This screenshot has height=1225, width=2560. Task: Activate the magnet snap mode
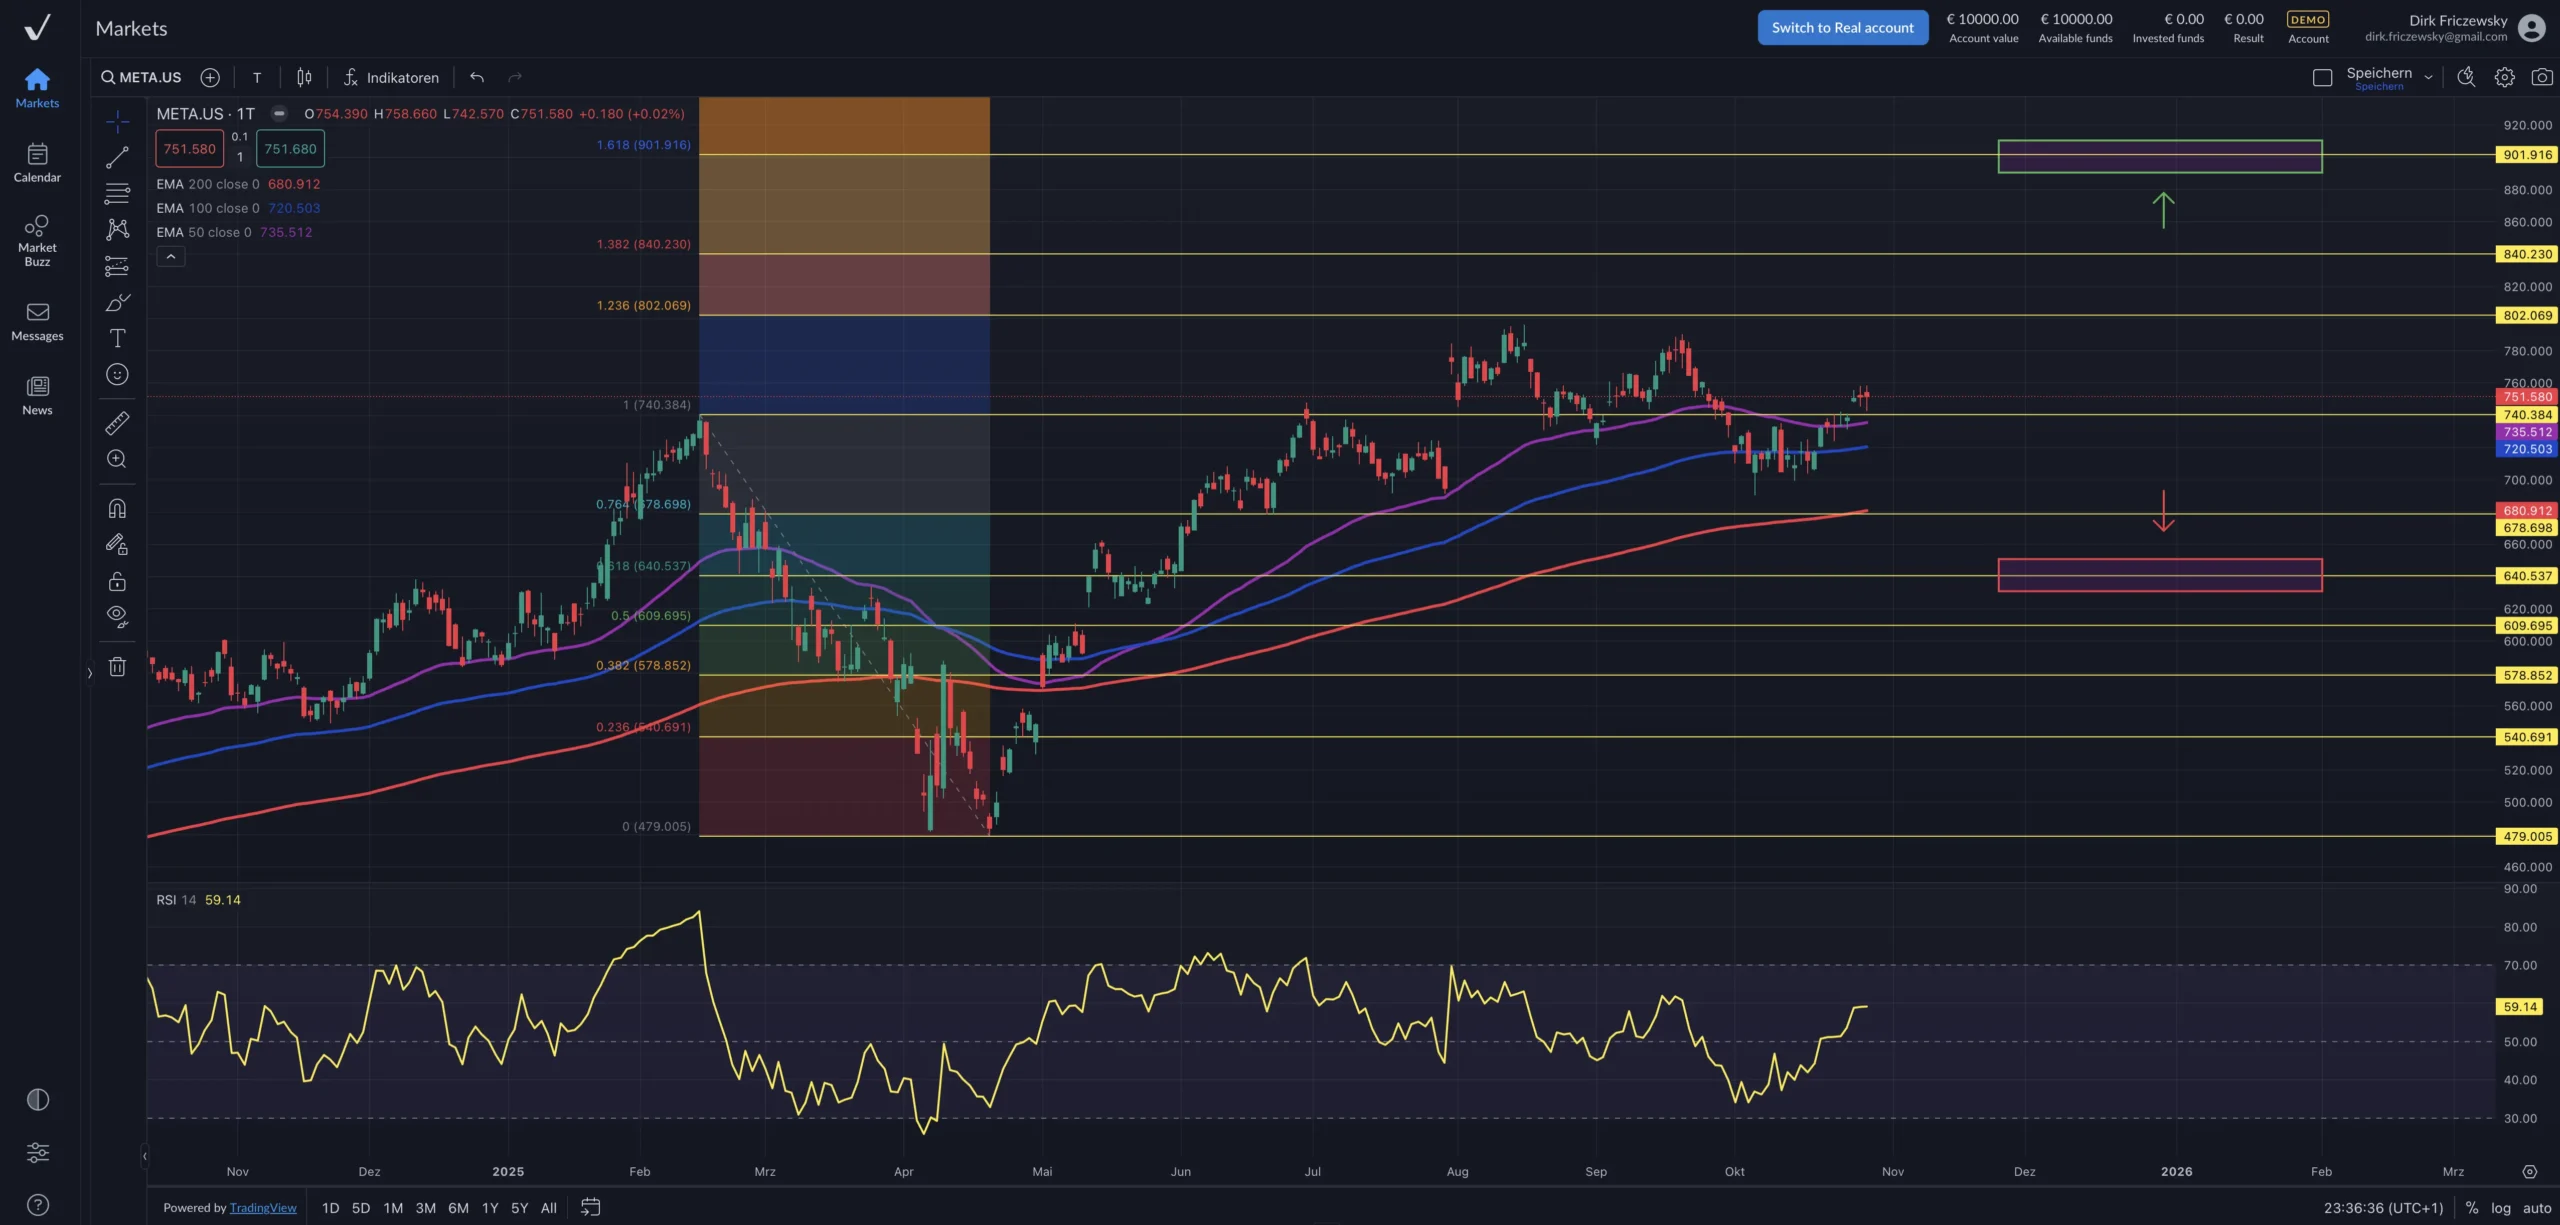[117, 508]
